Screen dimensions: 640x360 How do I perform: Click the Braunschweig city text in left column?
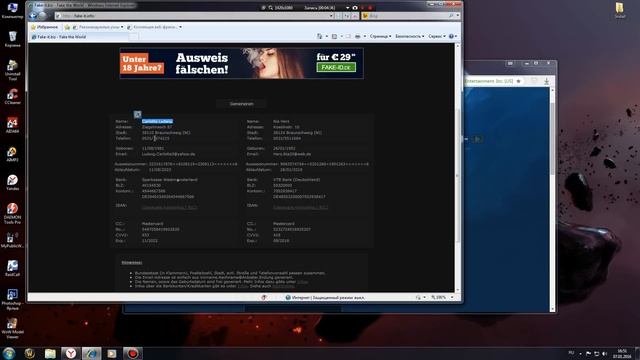(166, 133)
